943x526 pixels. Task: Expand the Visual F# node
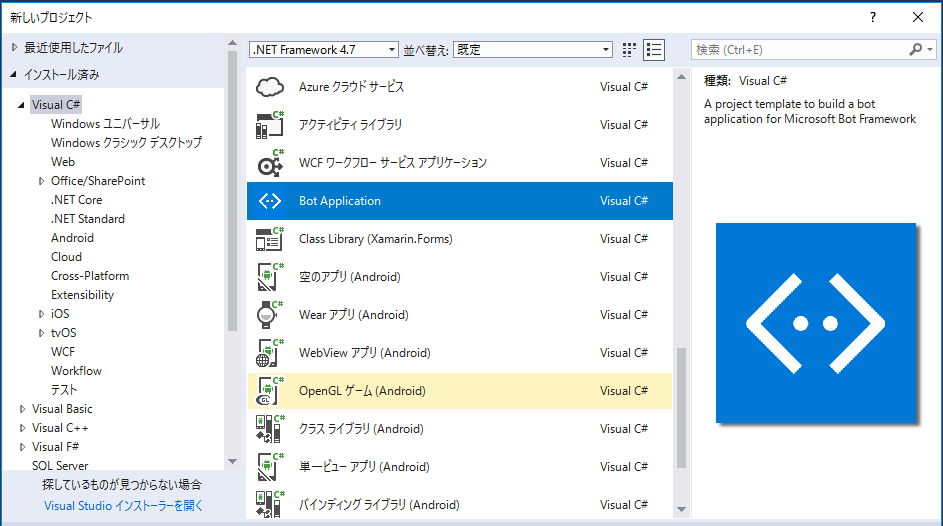click(22, 447)
